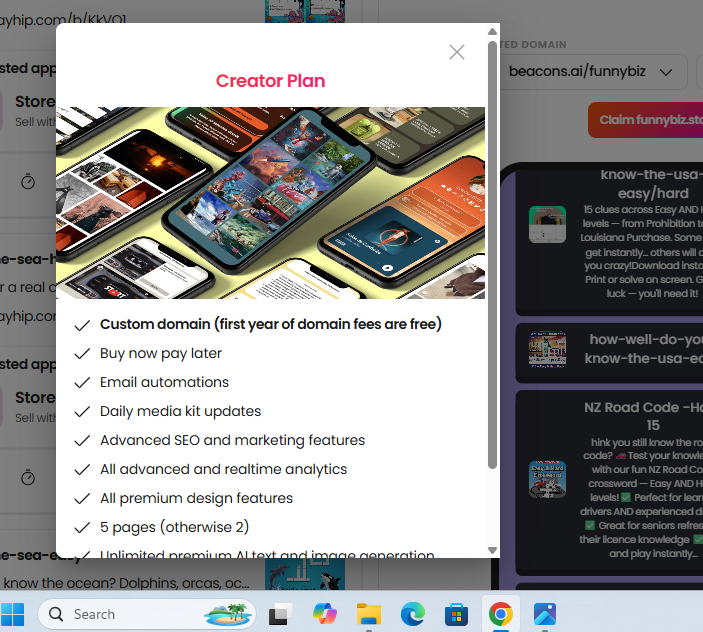The image size is (703, 632).
Task: Open how-well-do-you-know-the-usa product title
Action: [x=644, y=349]
